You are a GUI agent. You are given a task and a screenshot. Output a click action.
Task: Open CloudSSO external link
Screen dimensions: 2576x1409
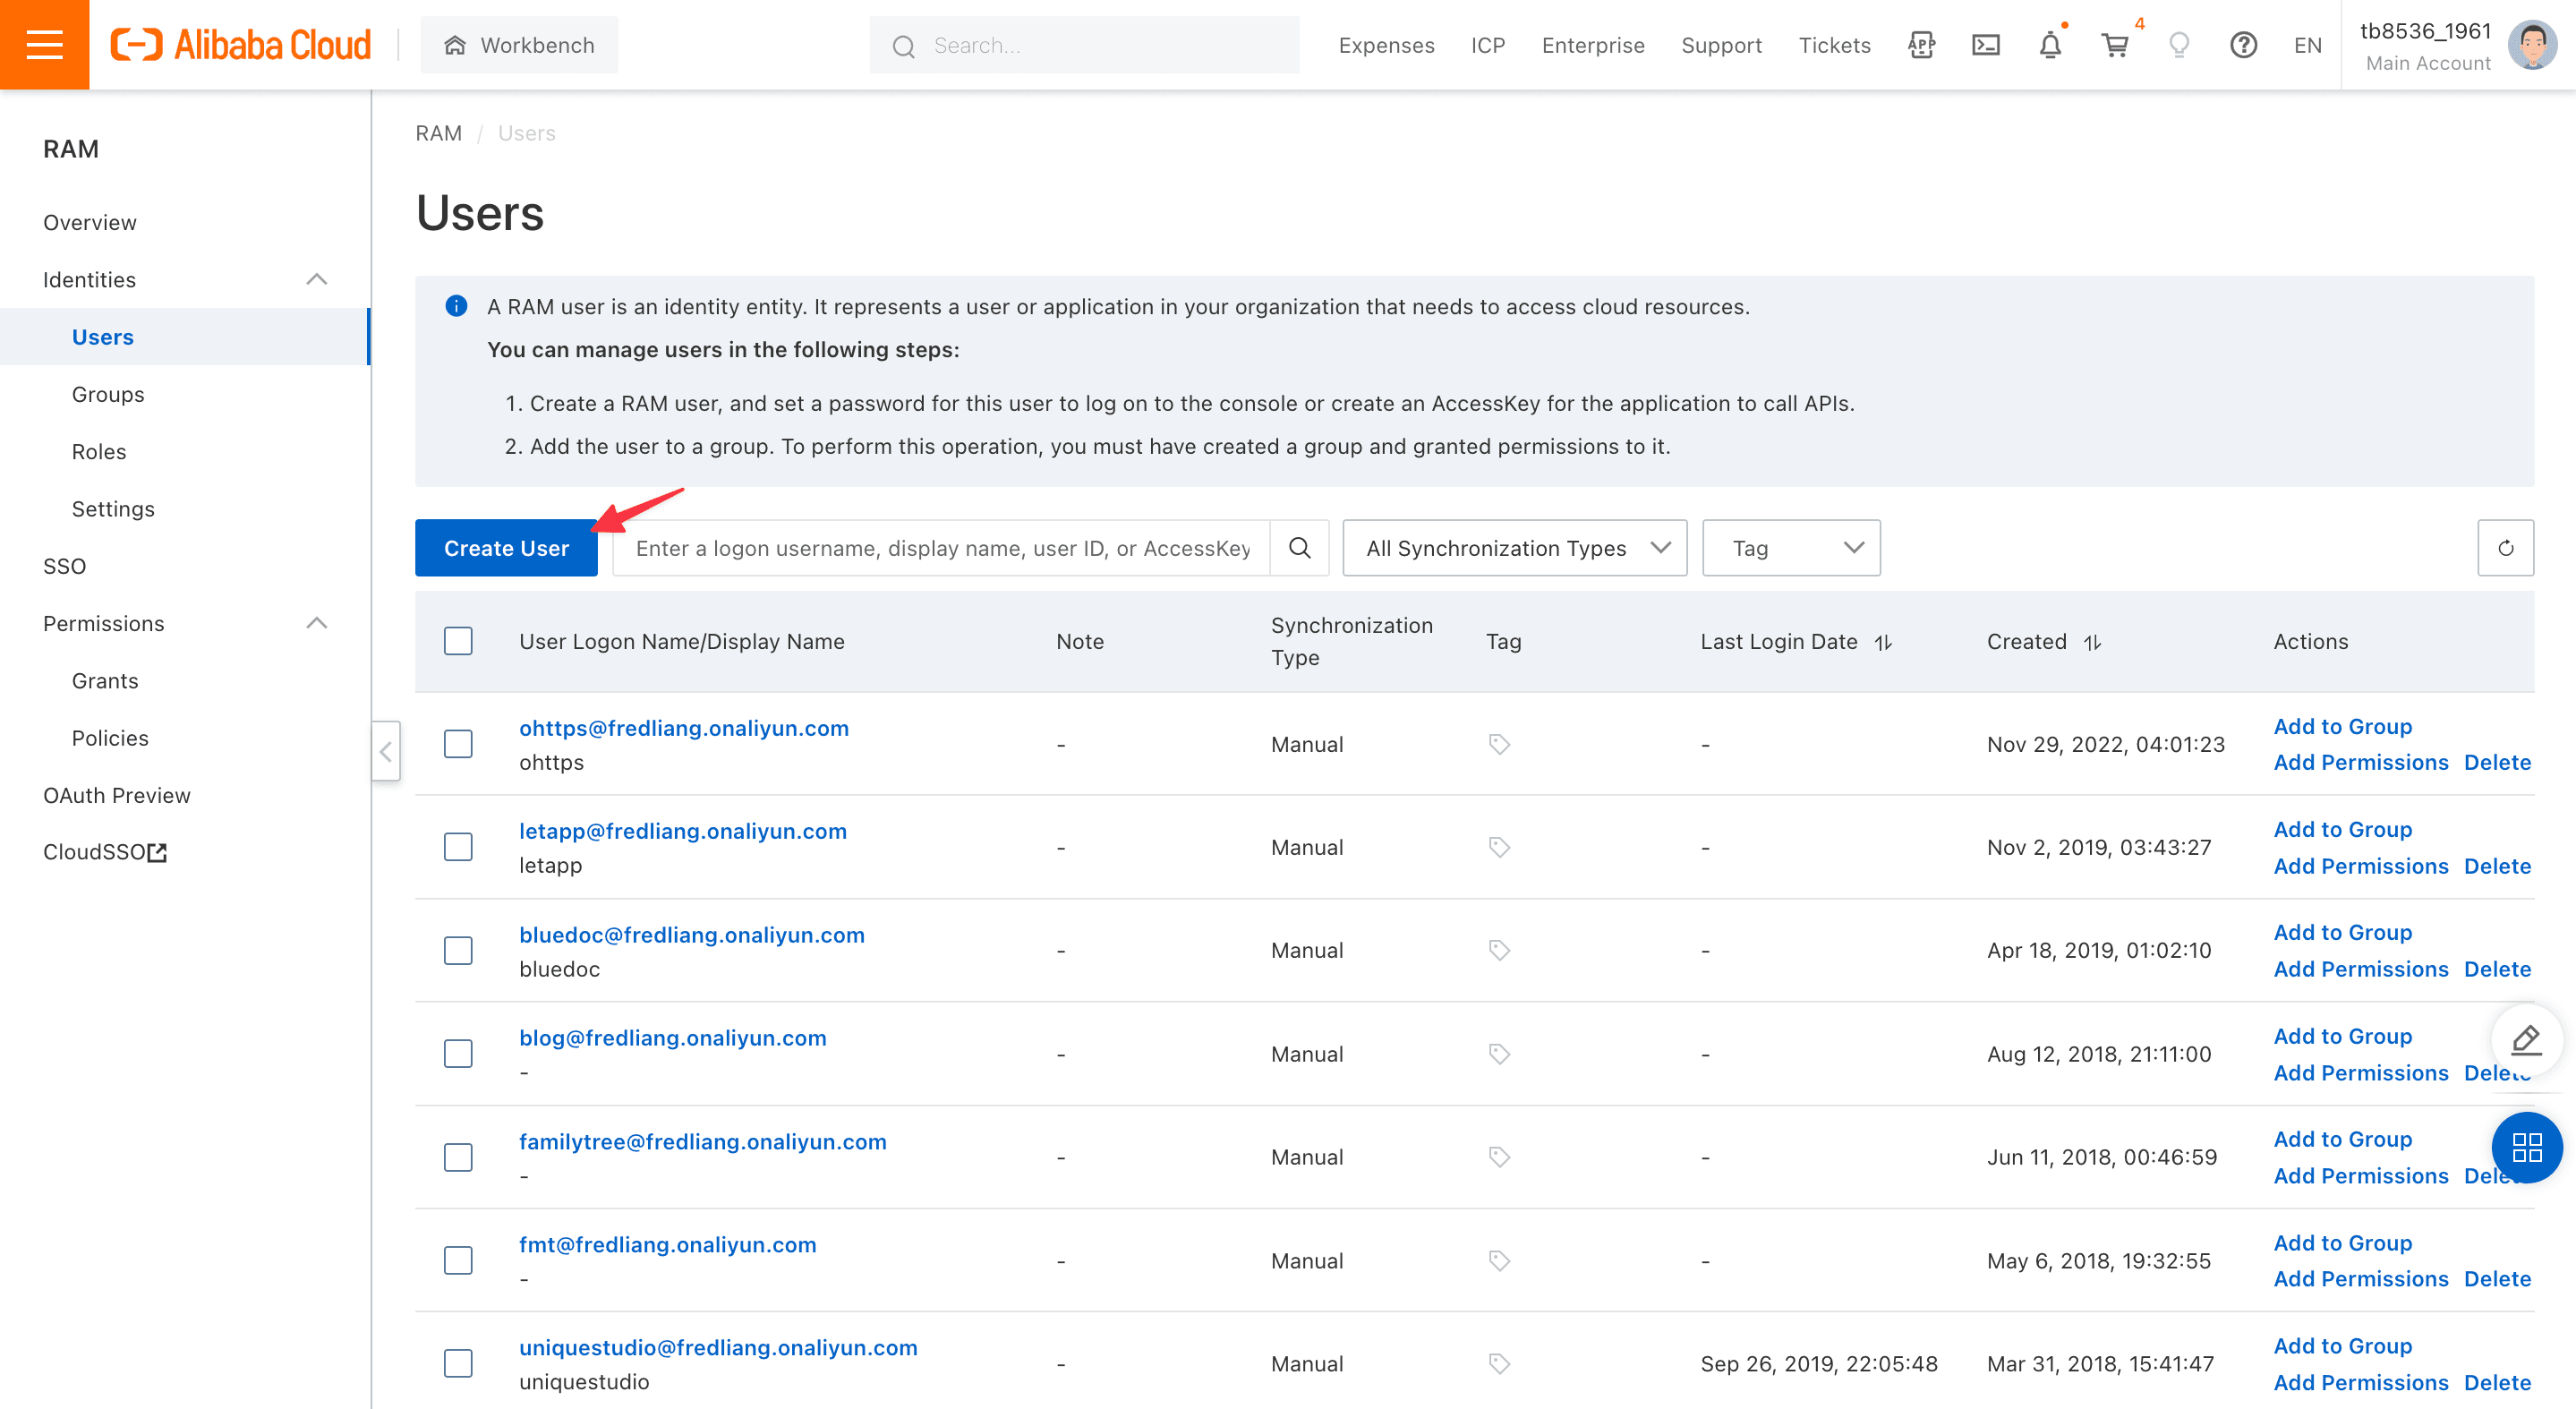pyautogui.click(x=105, y=852)
